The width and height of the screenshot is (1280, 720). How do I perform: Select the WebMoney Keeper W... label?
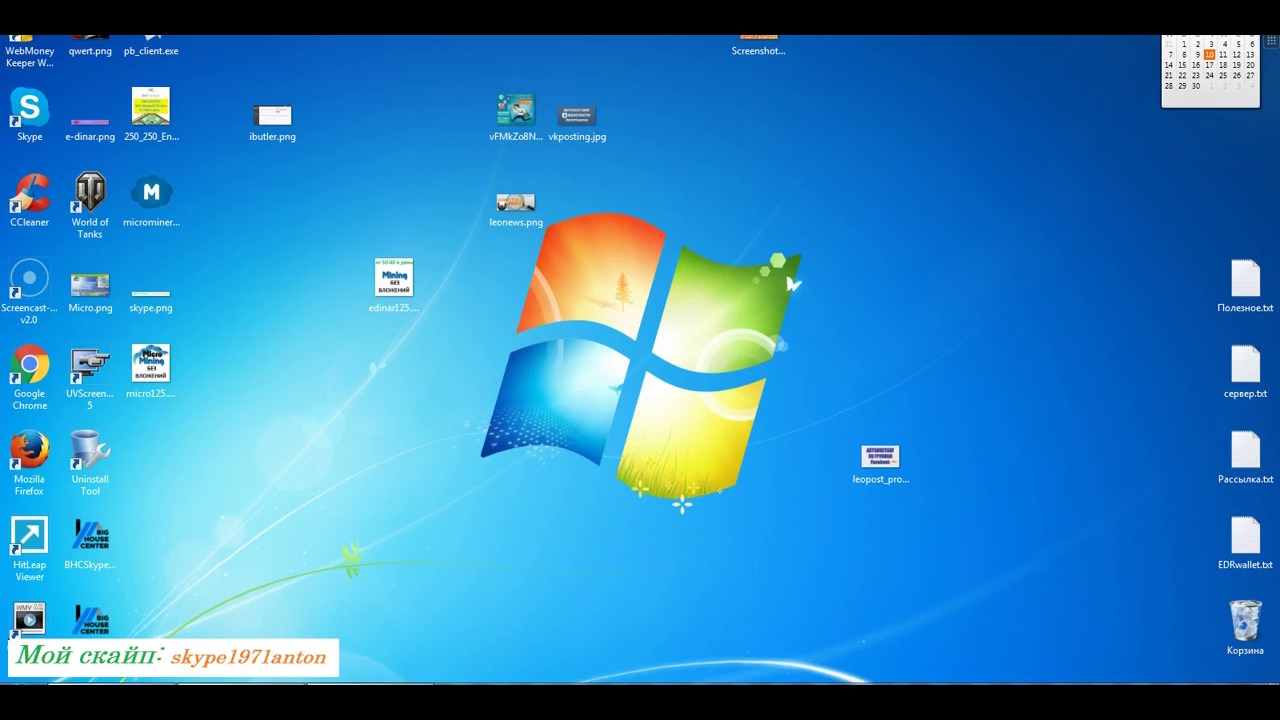coord(29,57)
